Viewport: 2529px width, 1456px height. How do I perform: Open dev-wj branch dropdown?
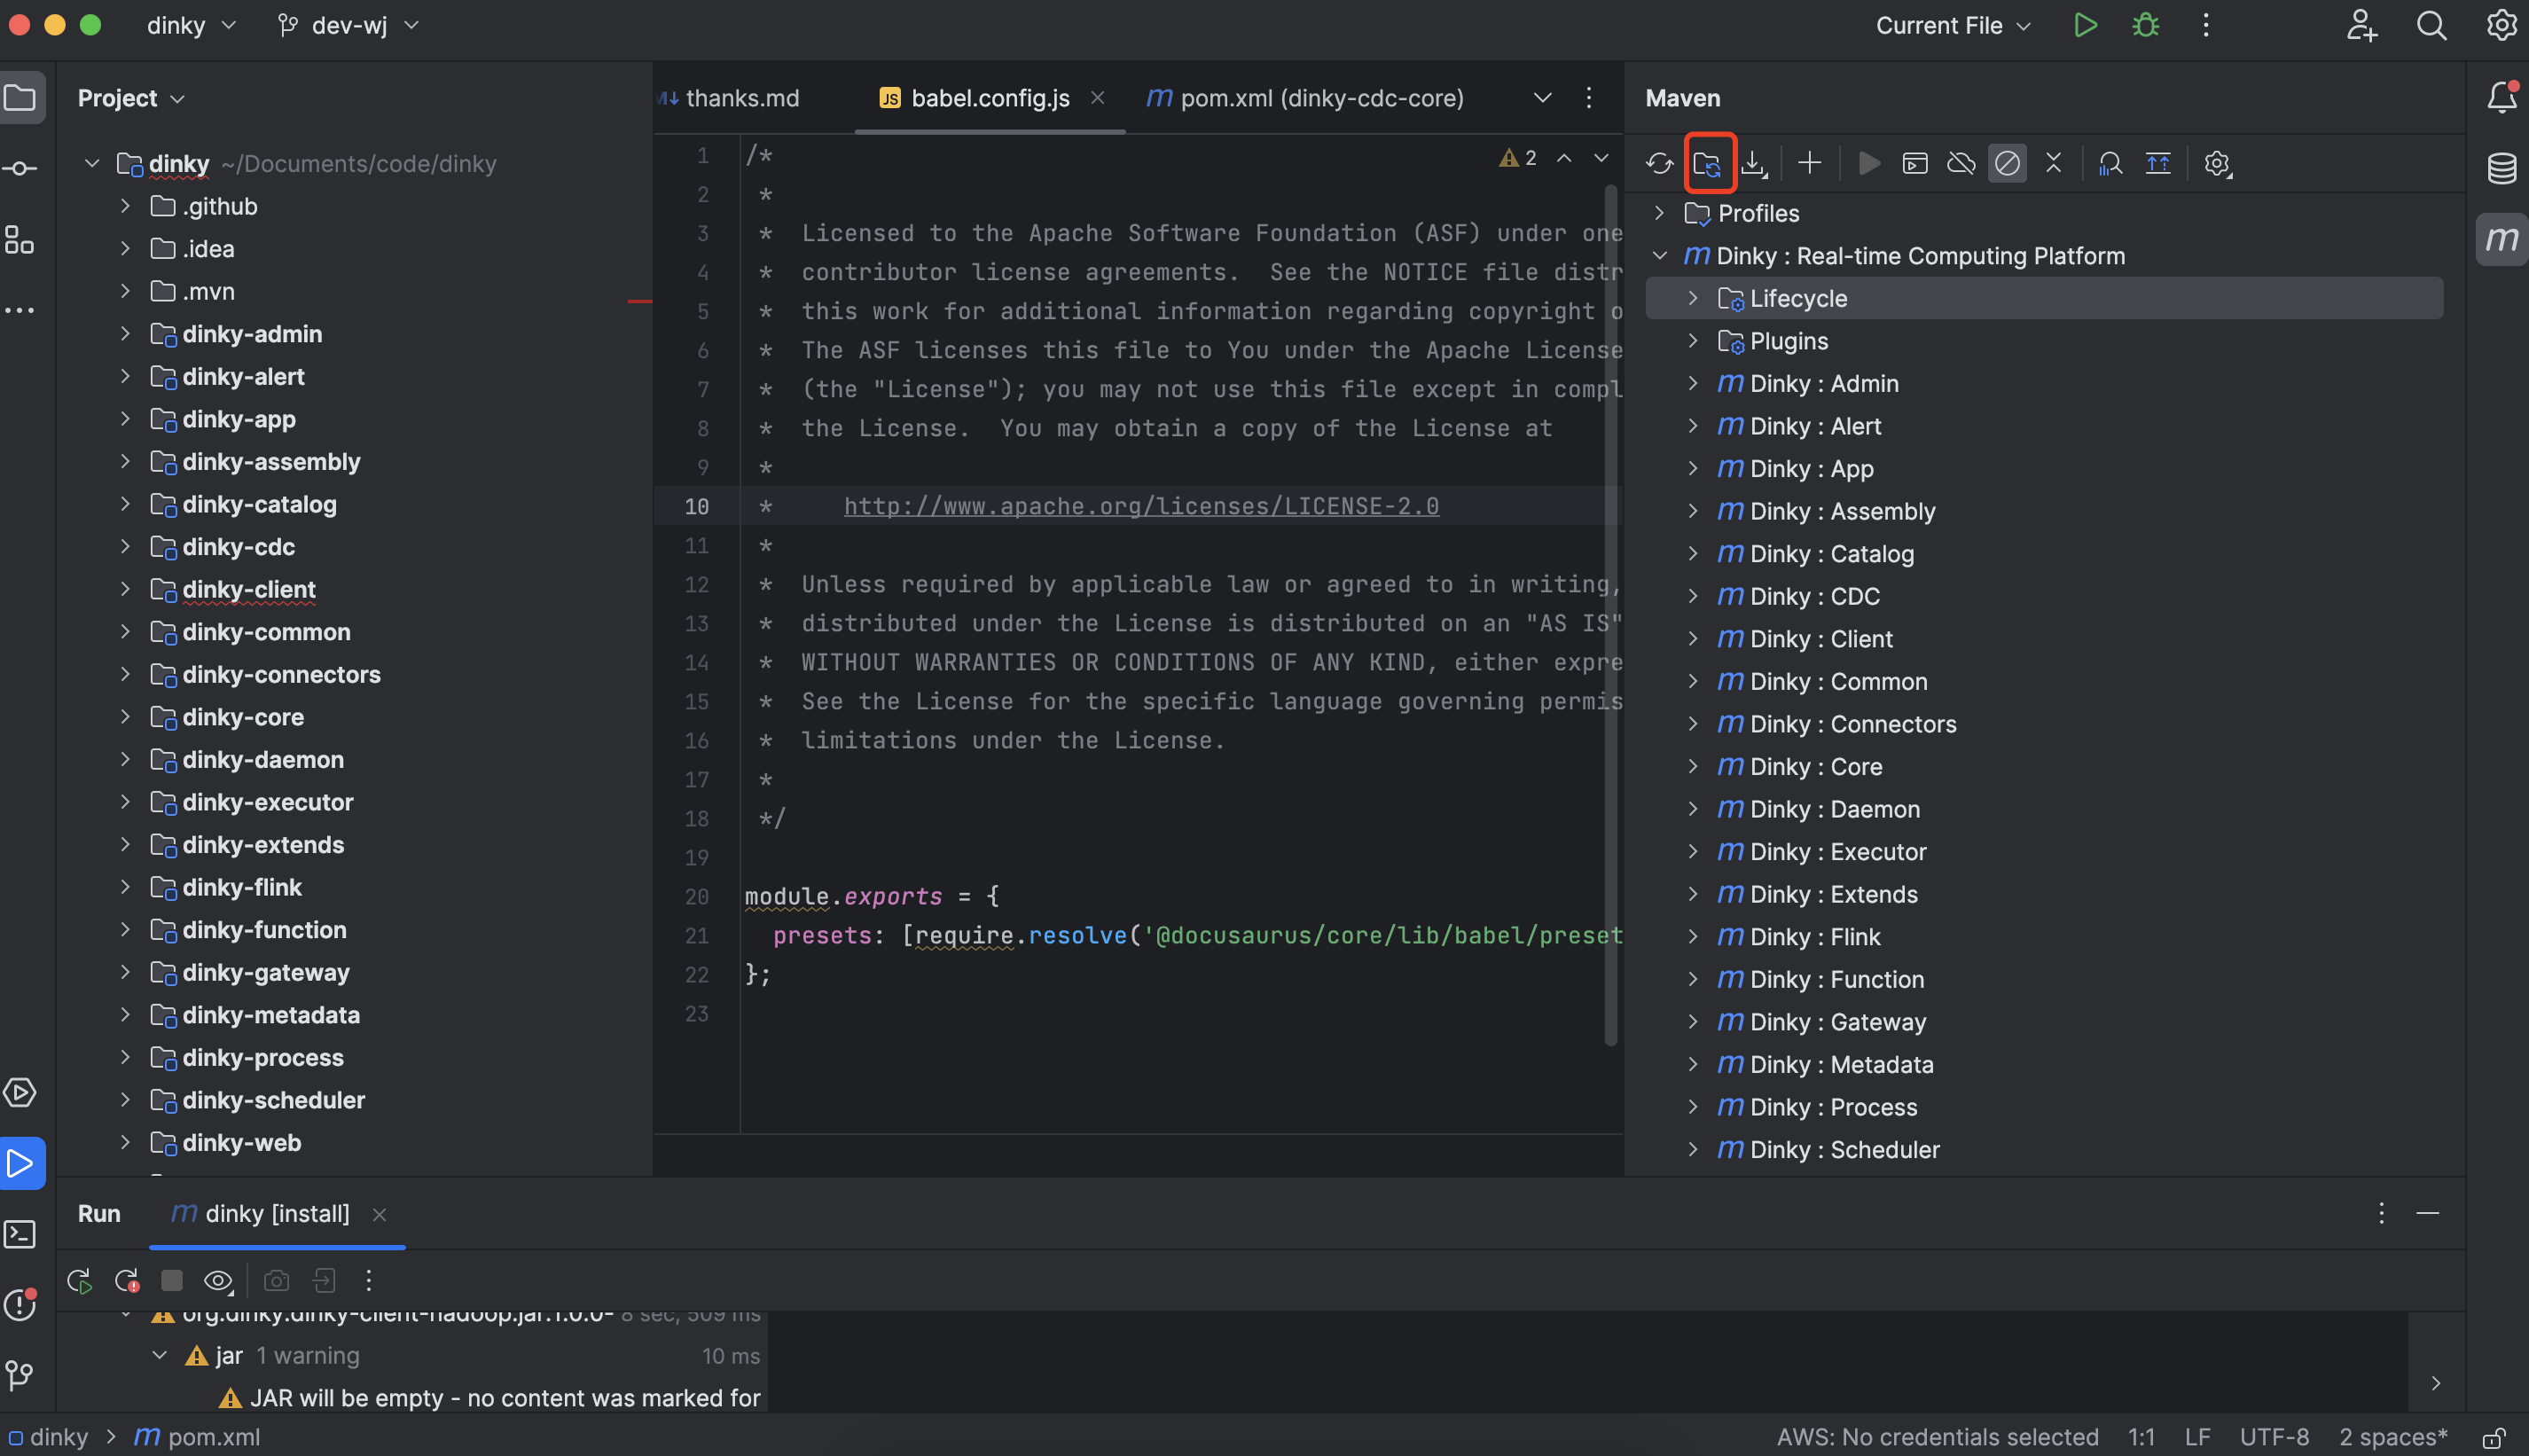[348, 26]
